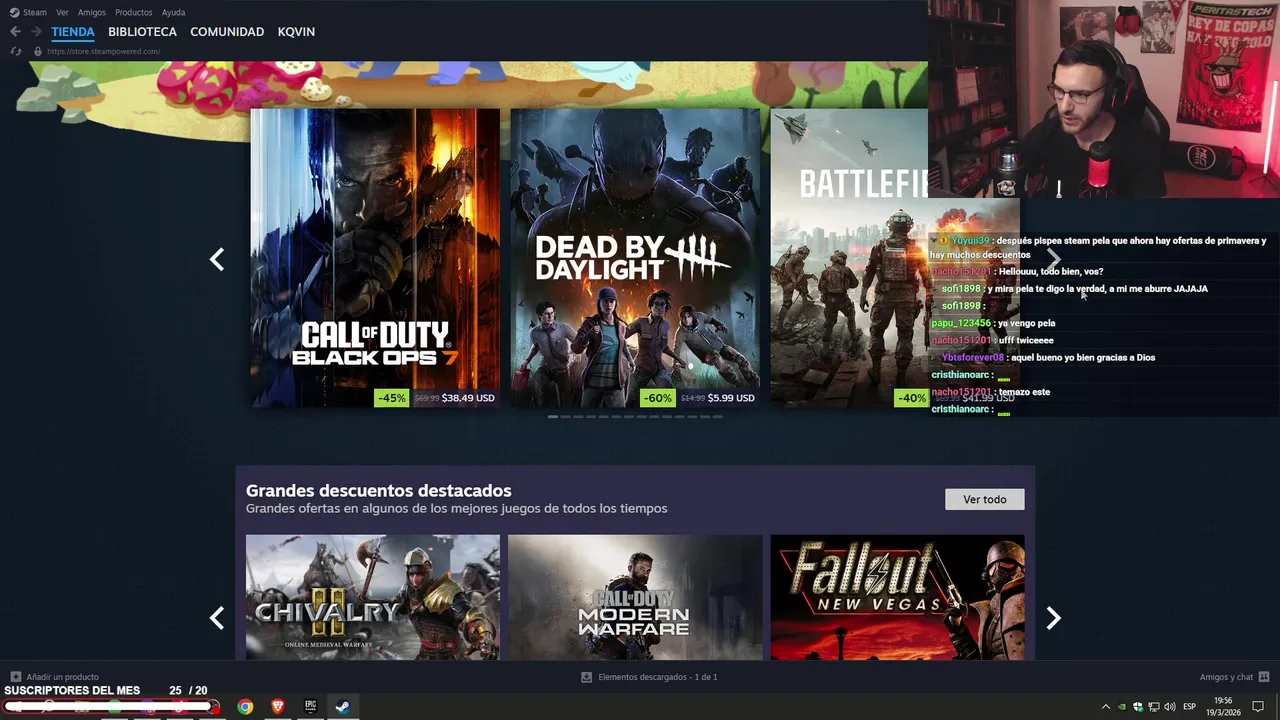Image resolution: width=1280 pixels, height=720 pixels.
Task: Open the Call of Duty Black Ops 7 capsule
Action: pyautogui.click(x=375, y=258)
